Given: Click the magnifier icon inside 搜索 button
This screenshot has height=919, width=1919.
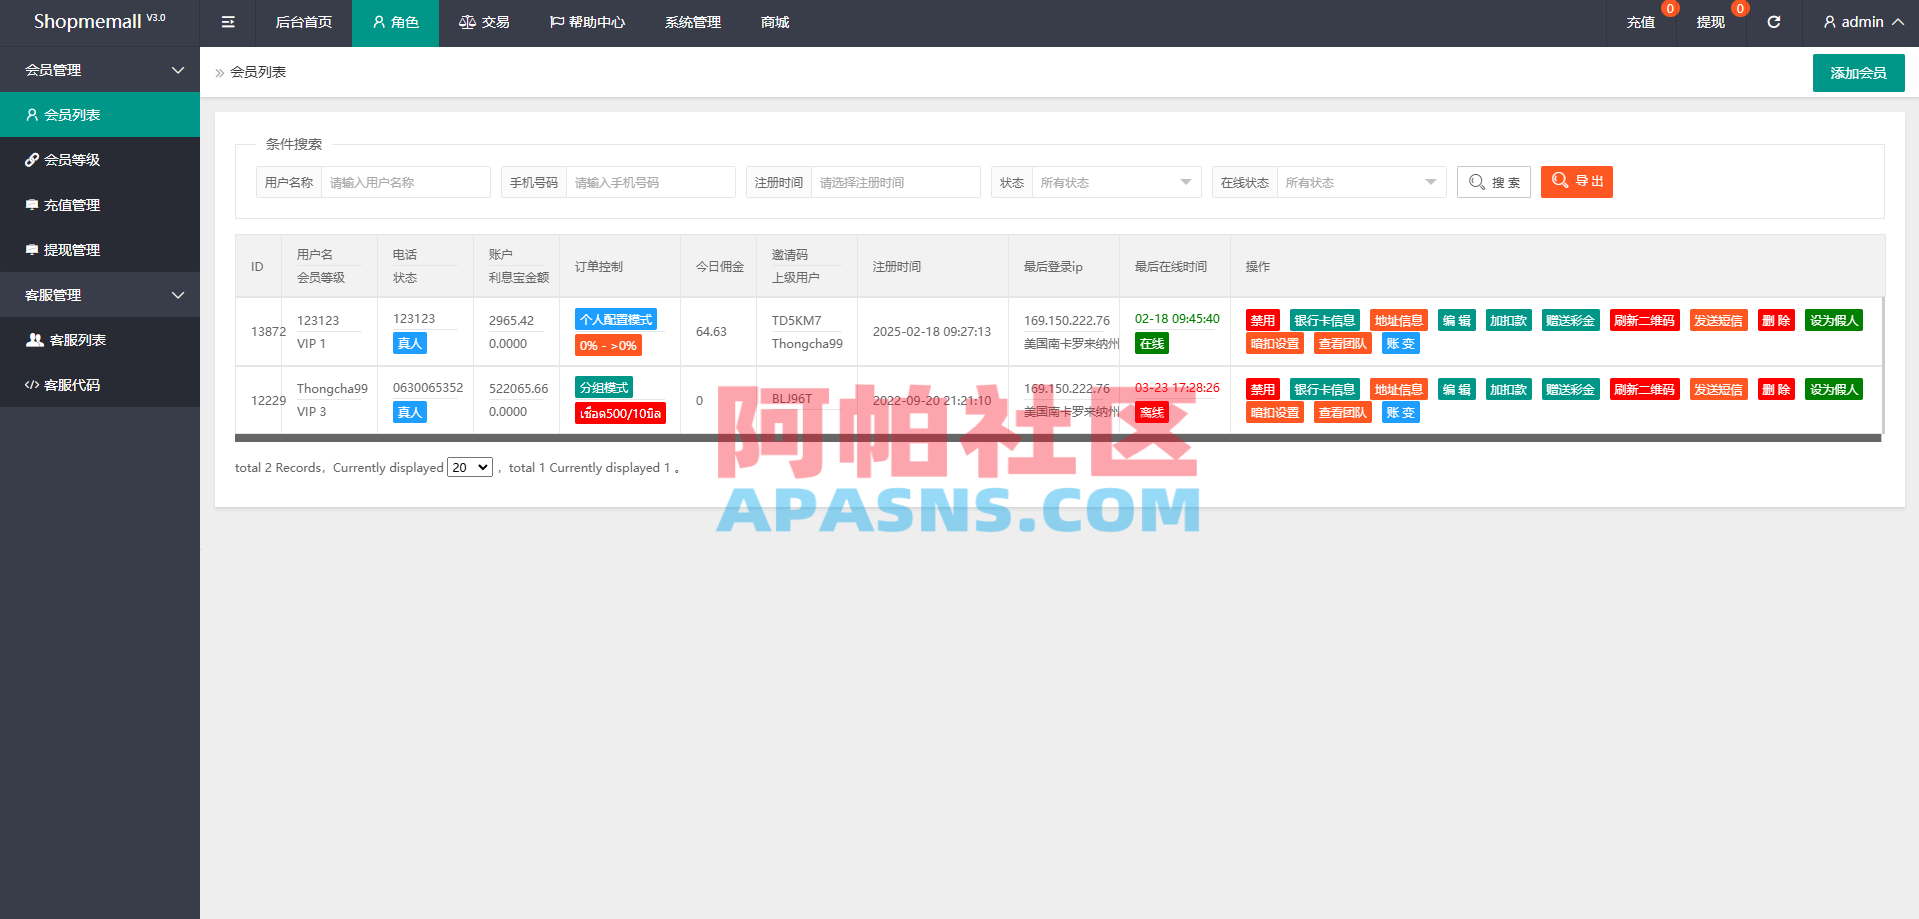Looking at the screenshot, I should tap(1477, 181).
